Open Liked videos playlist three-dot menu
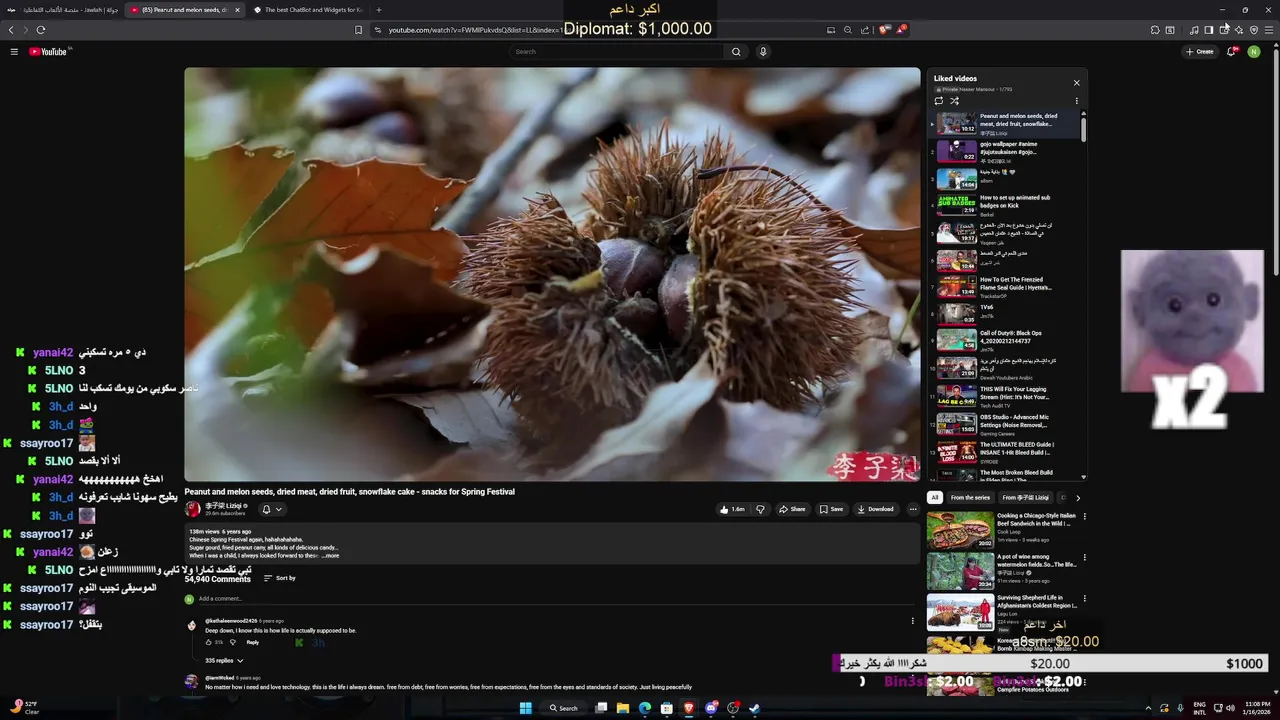1280x720 pixels. [1076, 101]
